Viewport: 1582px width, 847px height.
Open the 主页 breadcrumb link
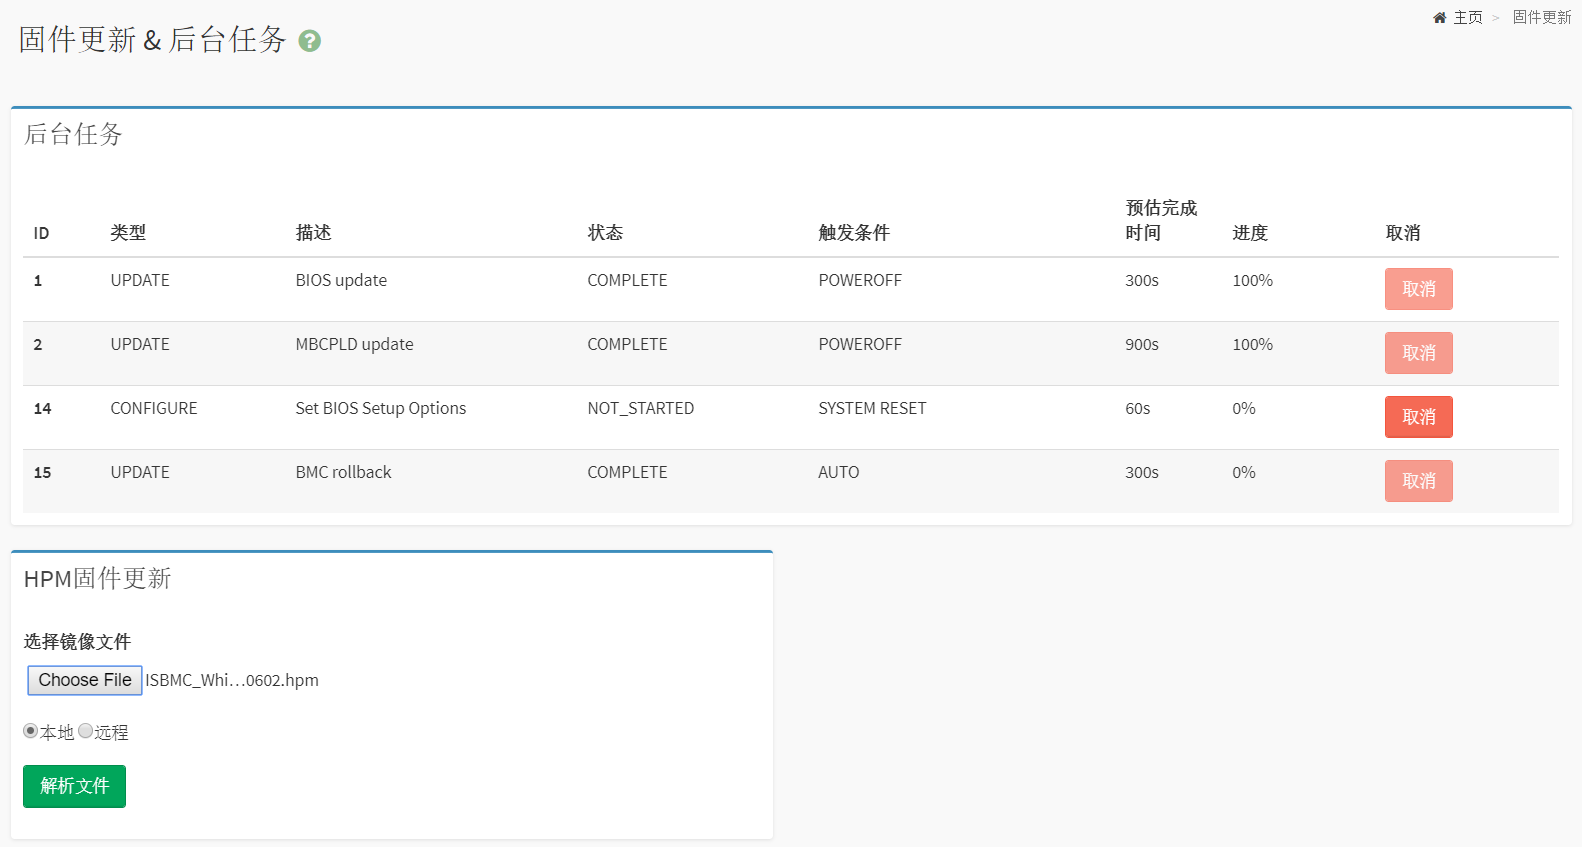pyautogui.click(x=1467, y=18)
